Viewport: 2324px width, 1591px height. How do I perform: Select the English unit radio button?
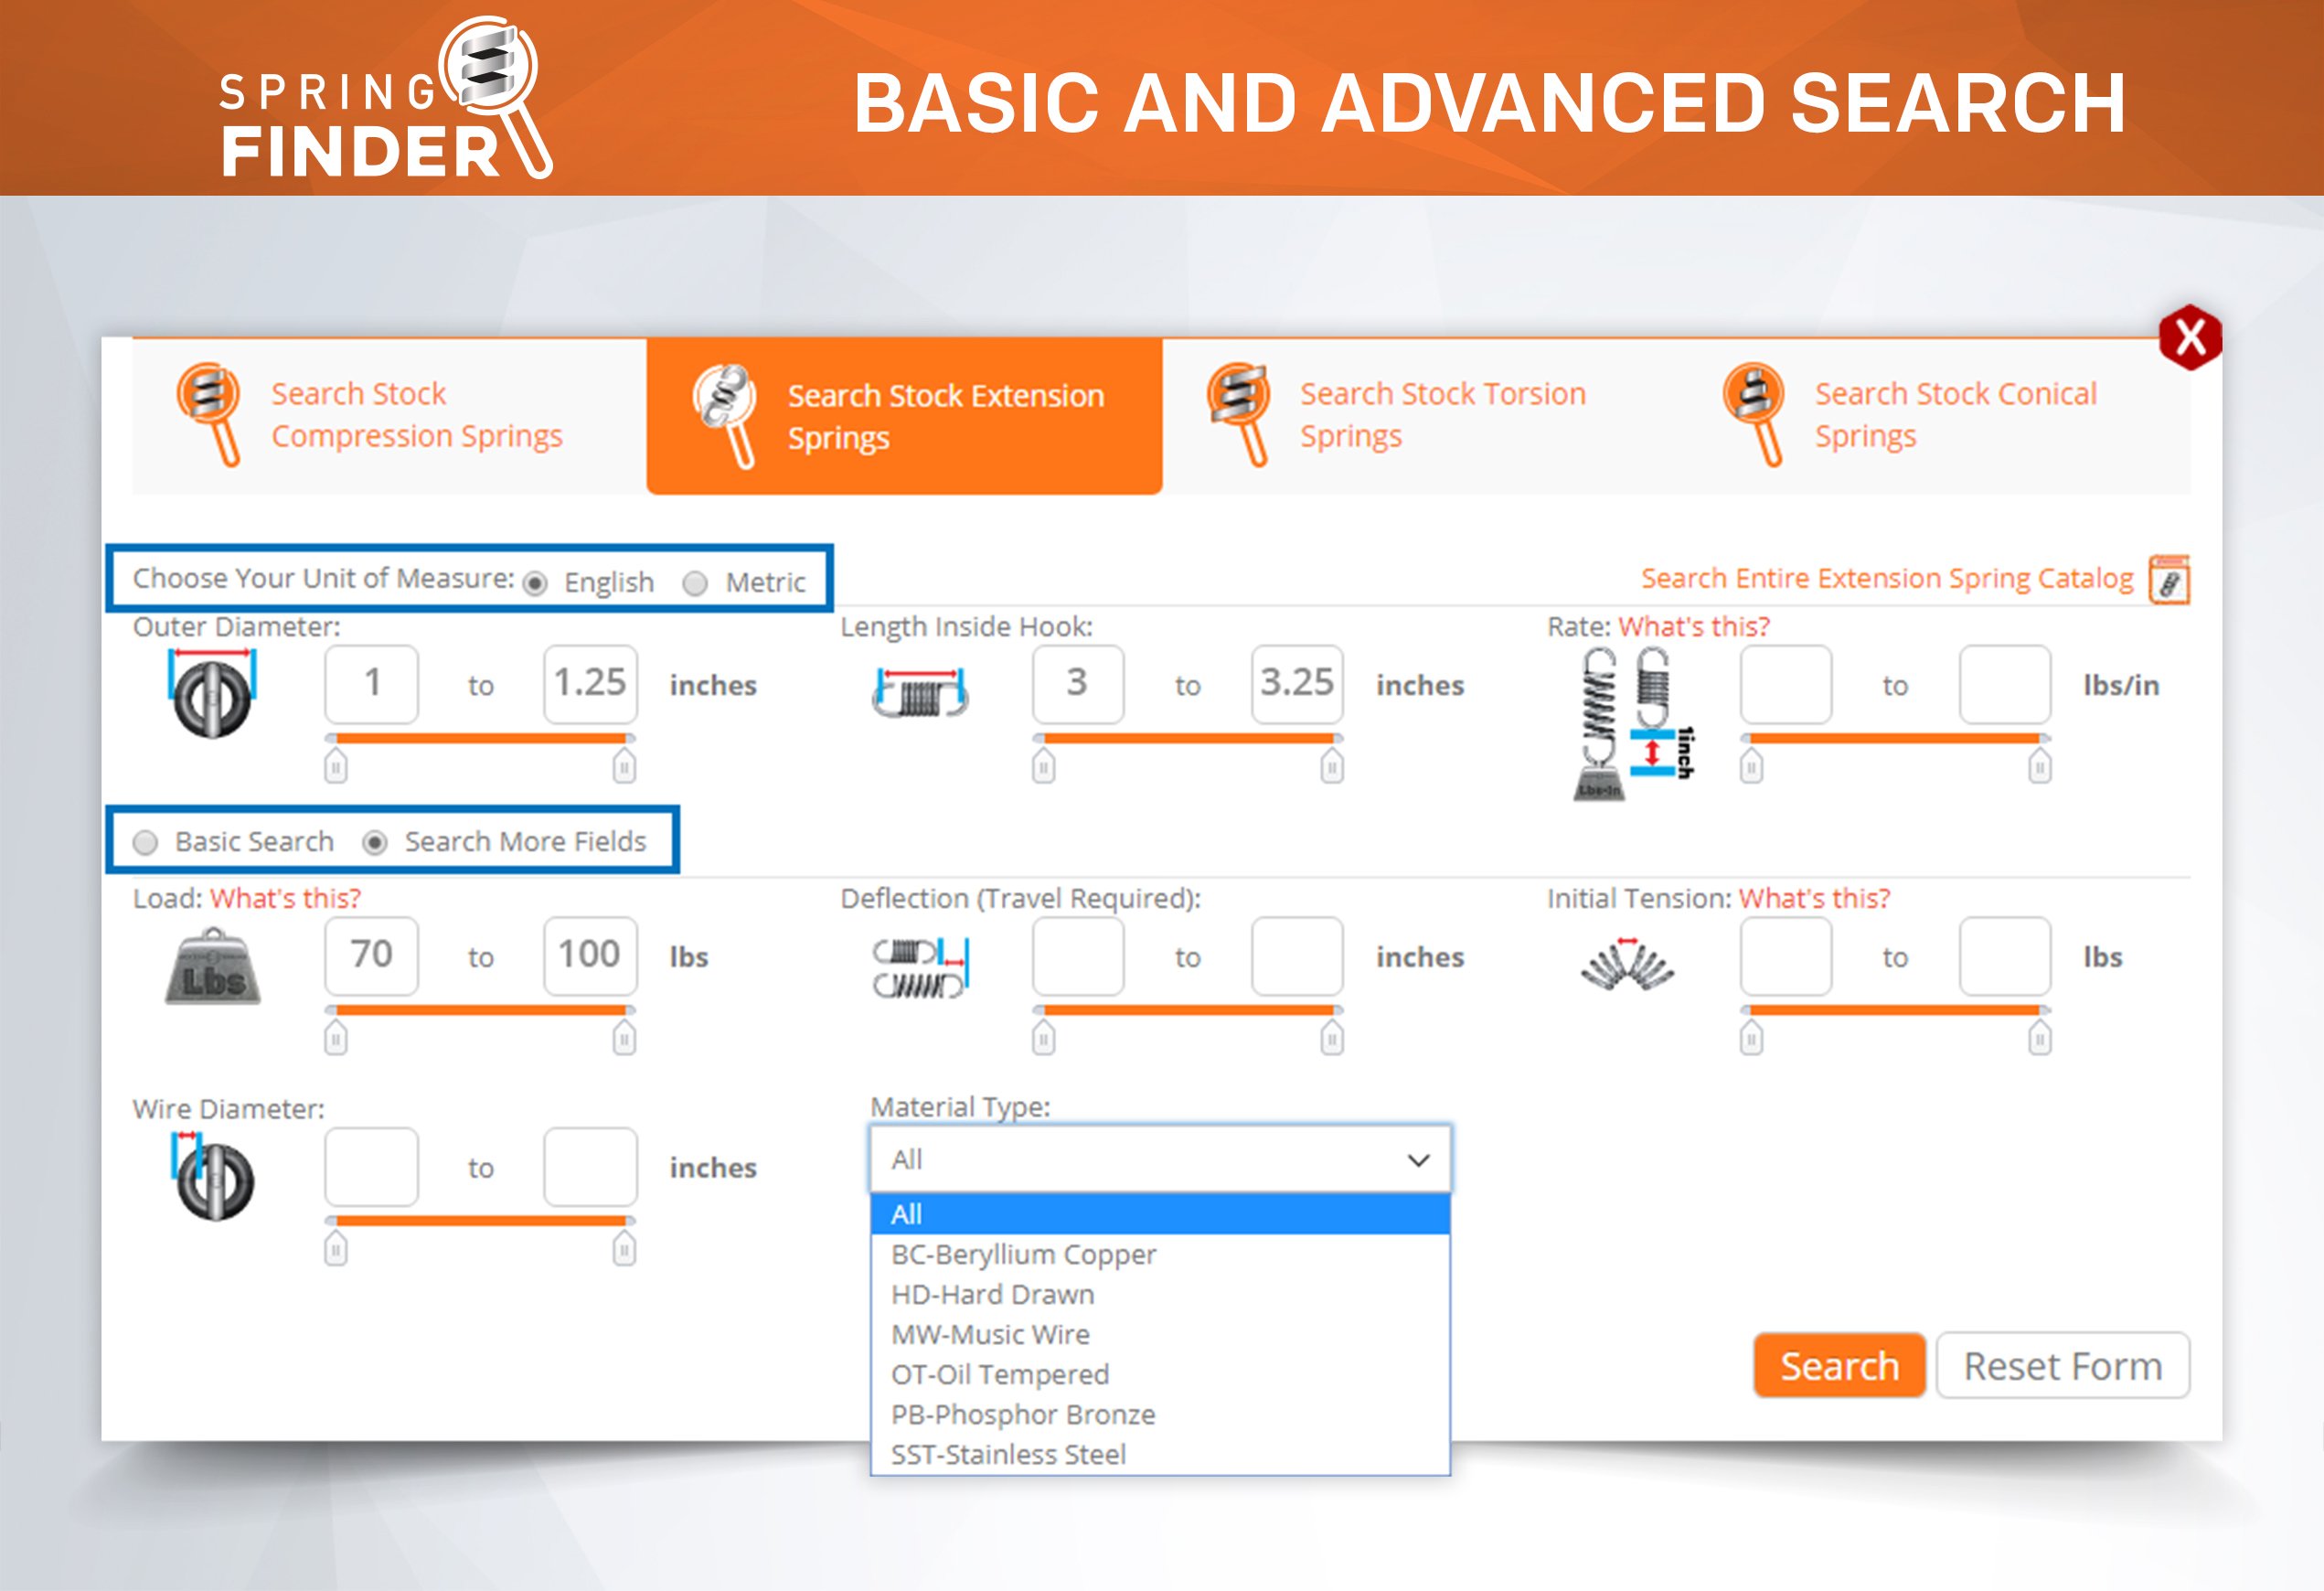(x=536, y=583)
